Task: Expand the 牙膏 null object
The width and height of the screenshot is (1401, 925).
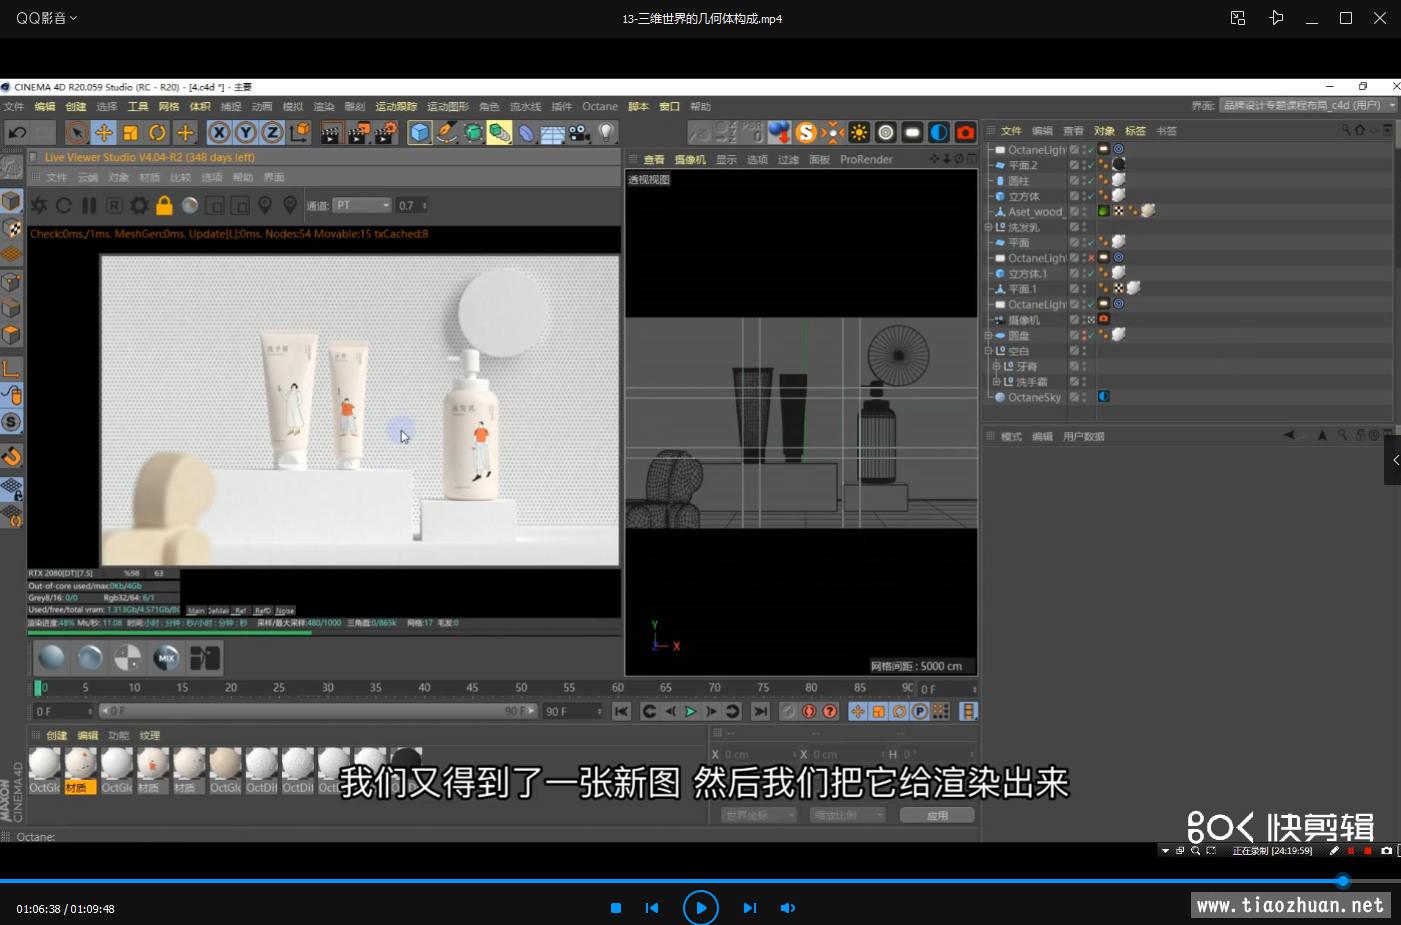Action: tap(996, 366)
